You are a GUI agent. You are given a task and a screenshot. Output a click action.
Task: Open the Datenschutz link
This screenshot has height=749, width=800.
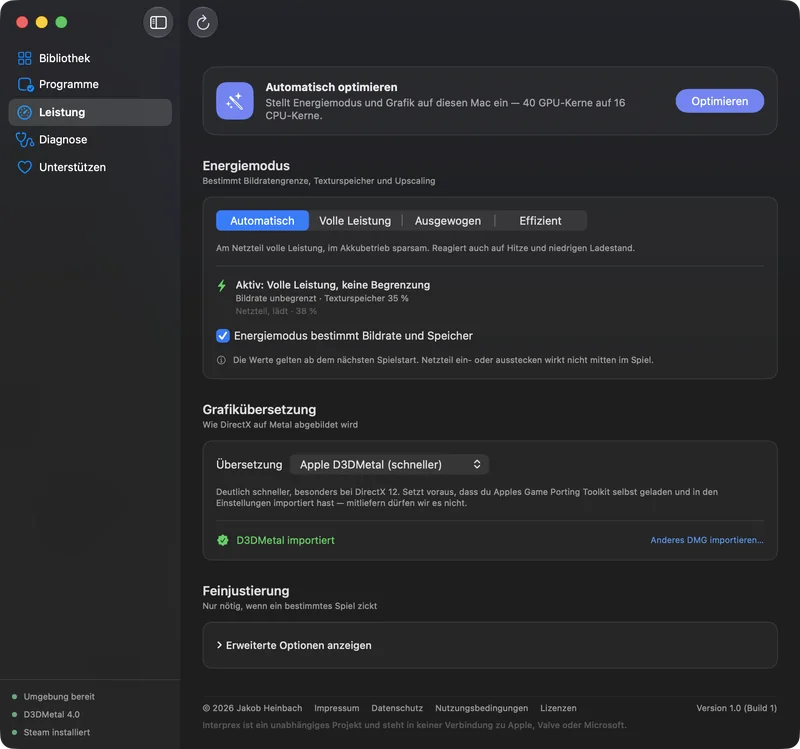click(x=397, y=708)
